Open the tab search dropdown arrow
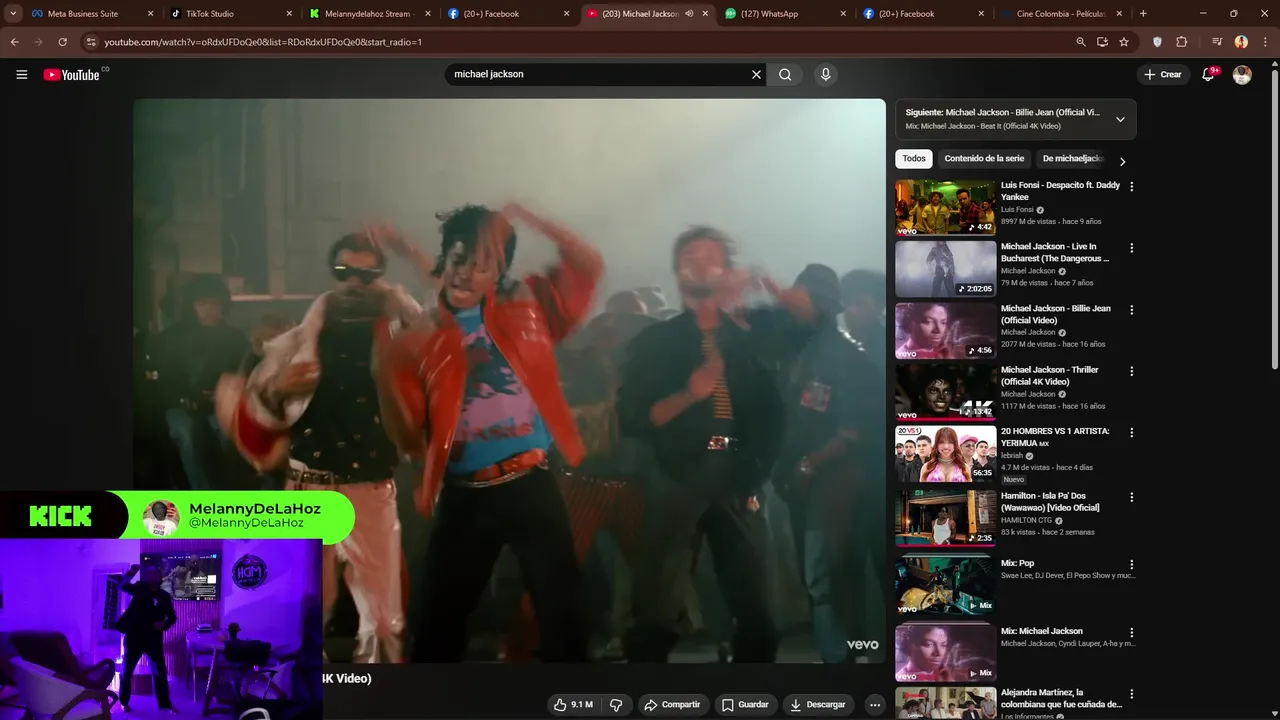This screenshot has width=1280, height=720. point(13,14)
